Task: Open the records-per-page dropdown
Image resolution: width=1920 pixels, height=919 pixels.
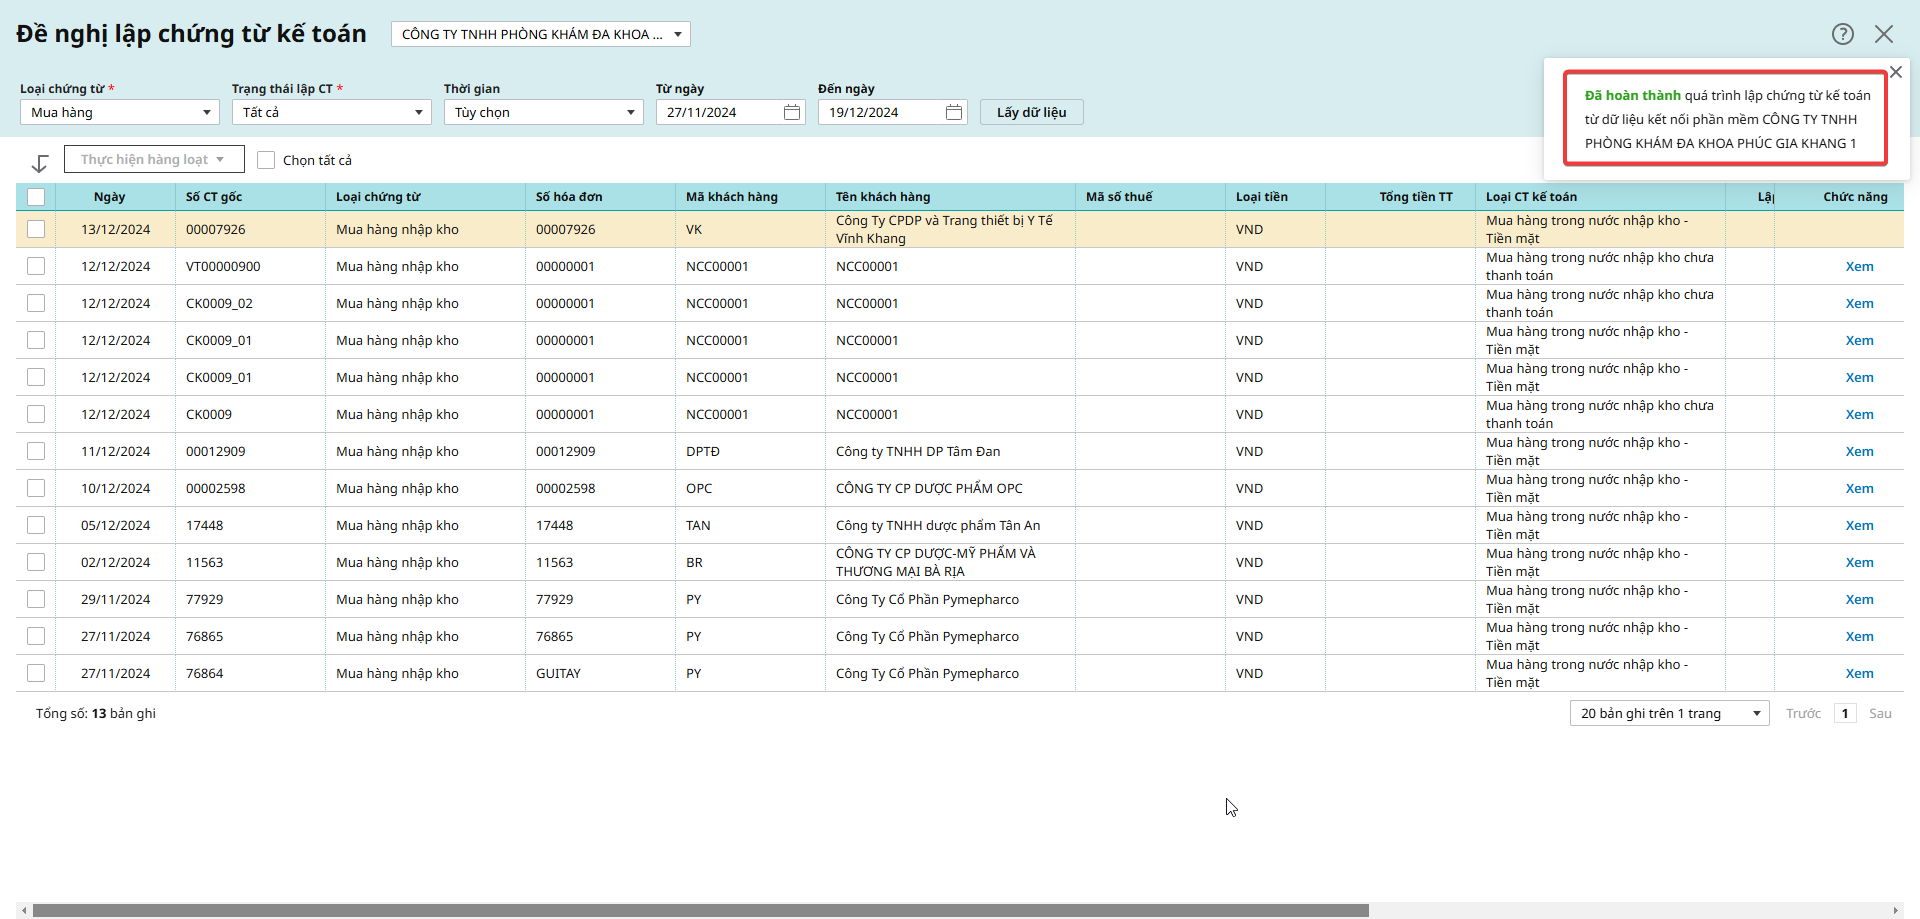Action: [x=1670, y=713]
